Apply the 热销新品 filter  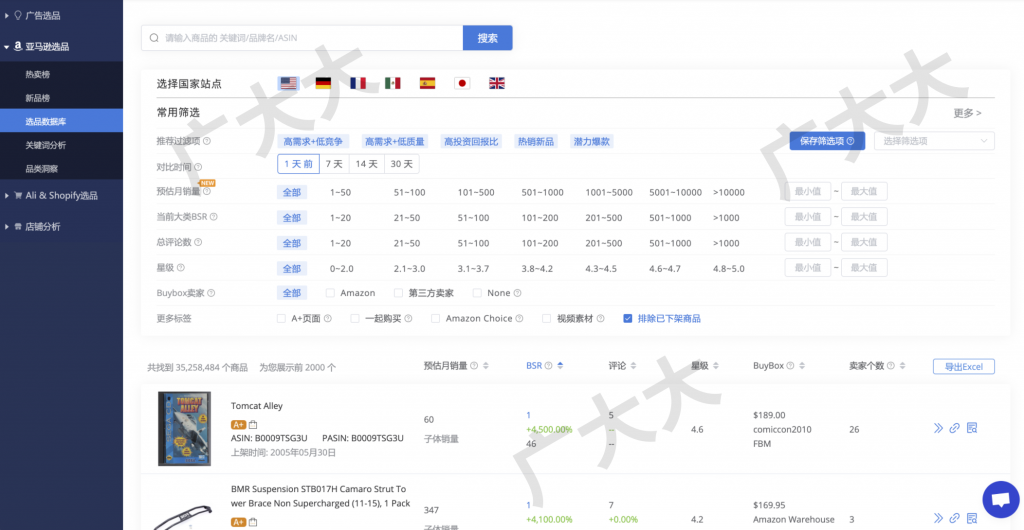536,141
